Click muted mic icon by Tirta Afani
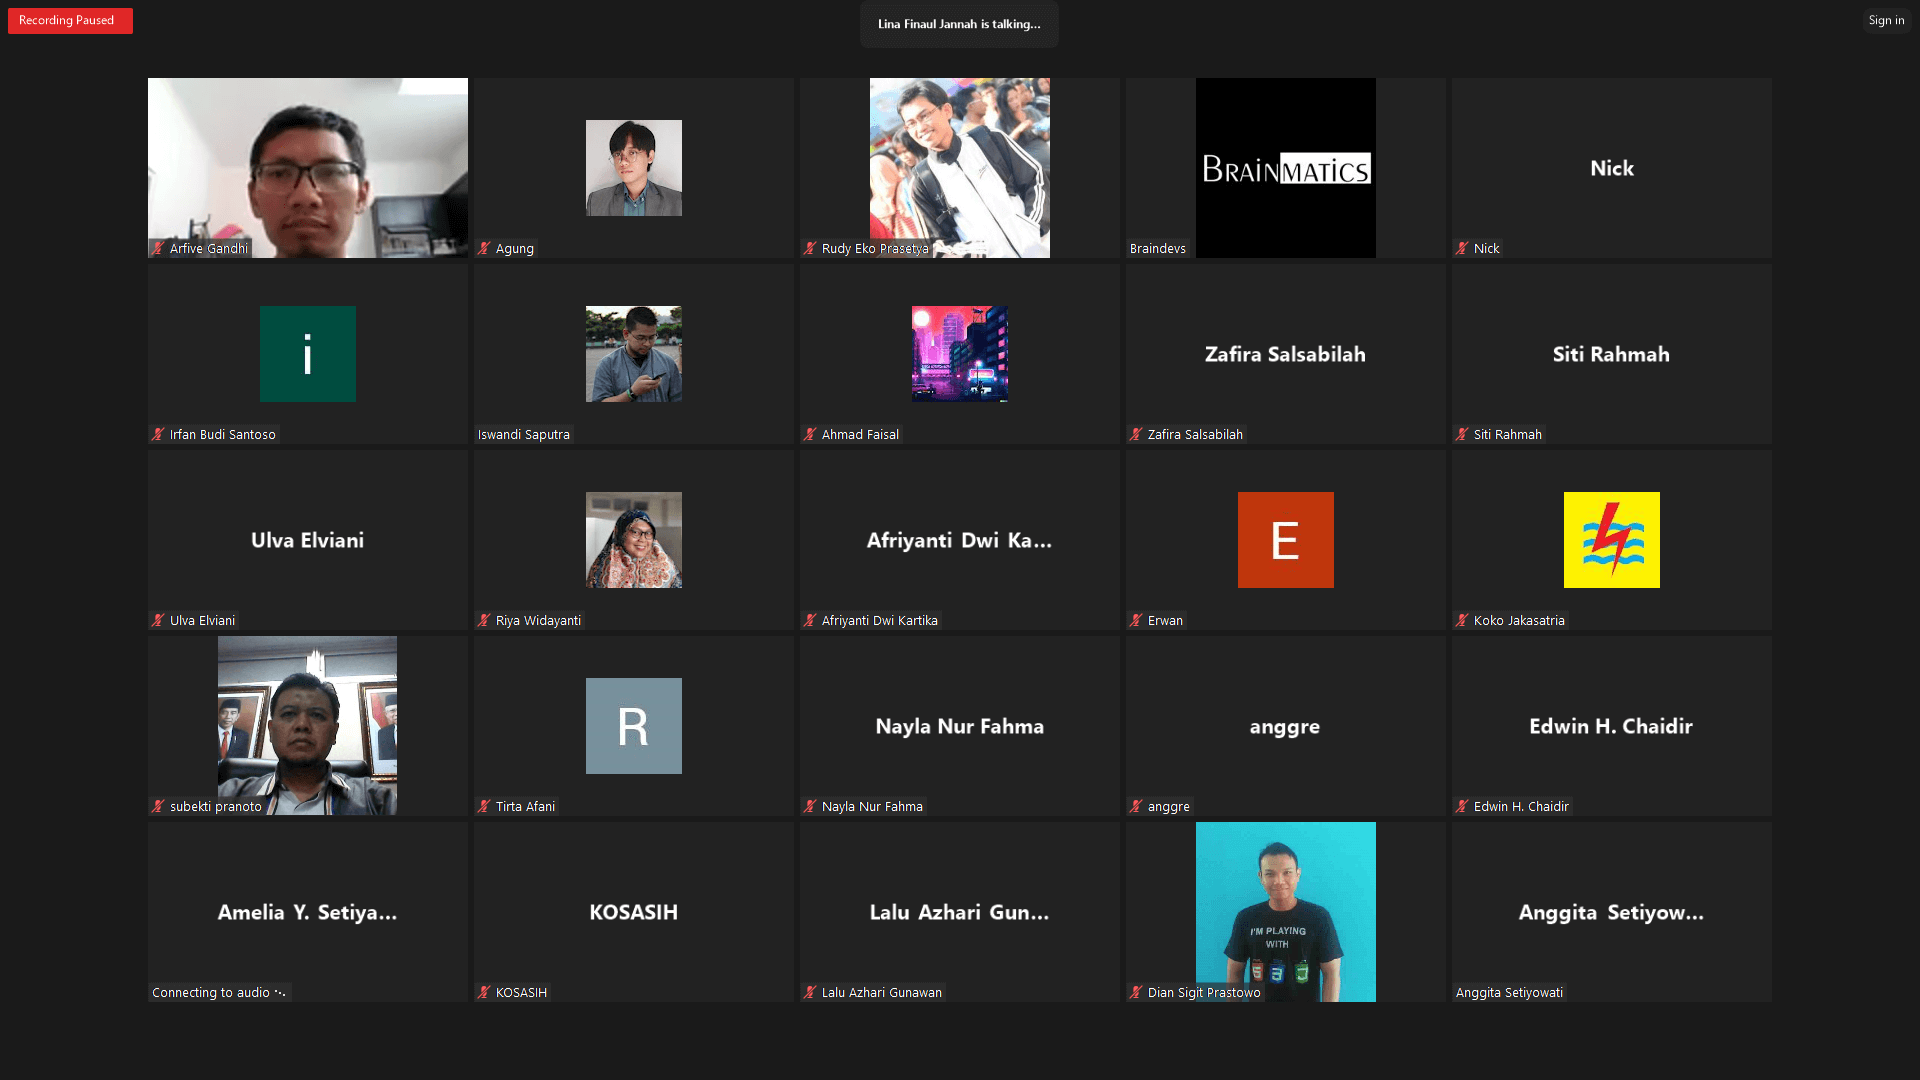 [484, 807]
